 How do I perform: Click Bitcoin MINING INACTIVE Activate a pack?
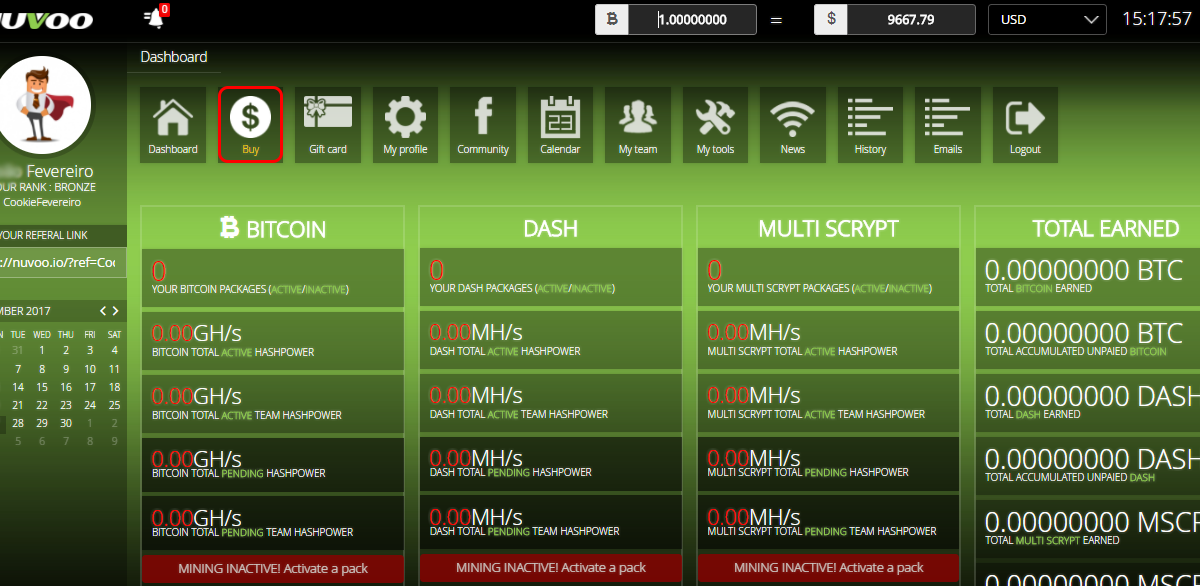[272, 568]
